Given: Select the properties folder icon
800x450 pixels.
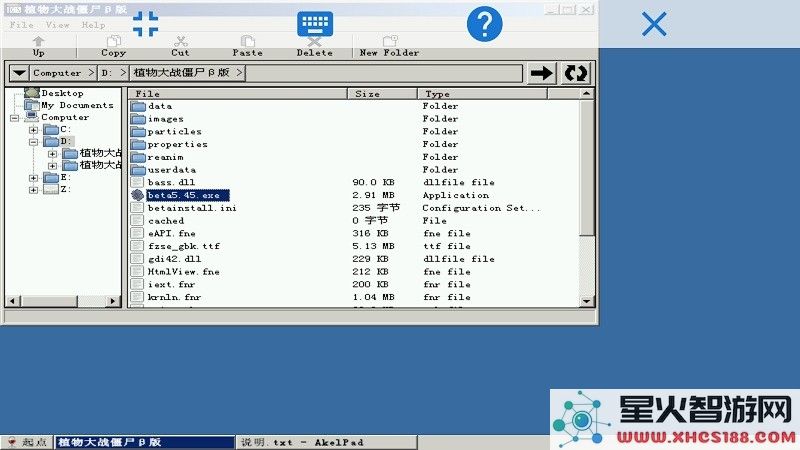Looking at the screenshot, I should tap(138, 144).
